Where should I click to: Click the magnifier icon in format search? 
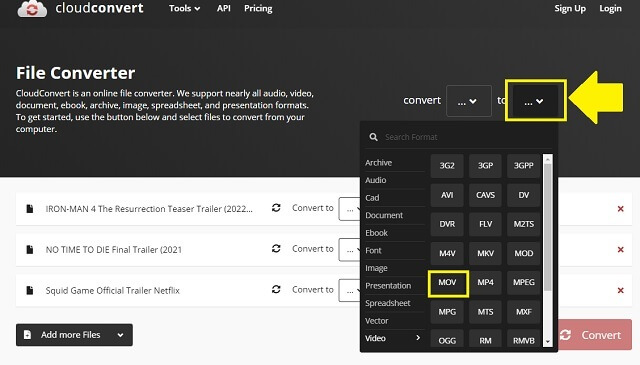(x=373, y=137)
